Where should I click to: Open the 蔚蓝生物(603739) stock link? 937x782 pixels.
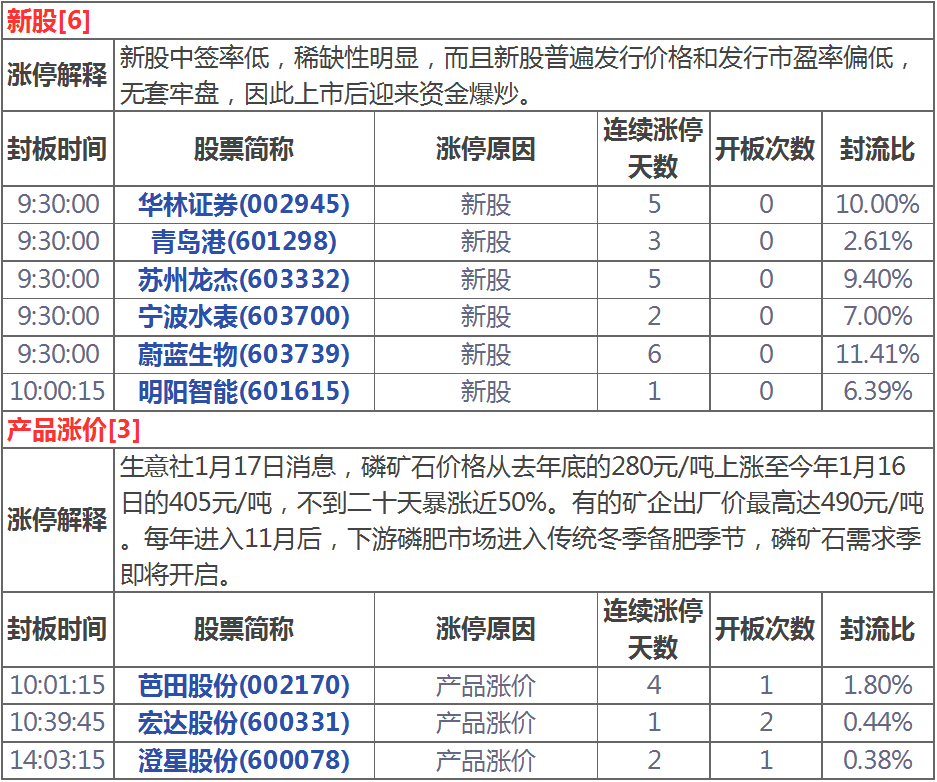pyautogui.click(x=244, y=354)
